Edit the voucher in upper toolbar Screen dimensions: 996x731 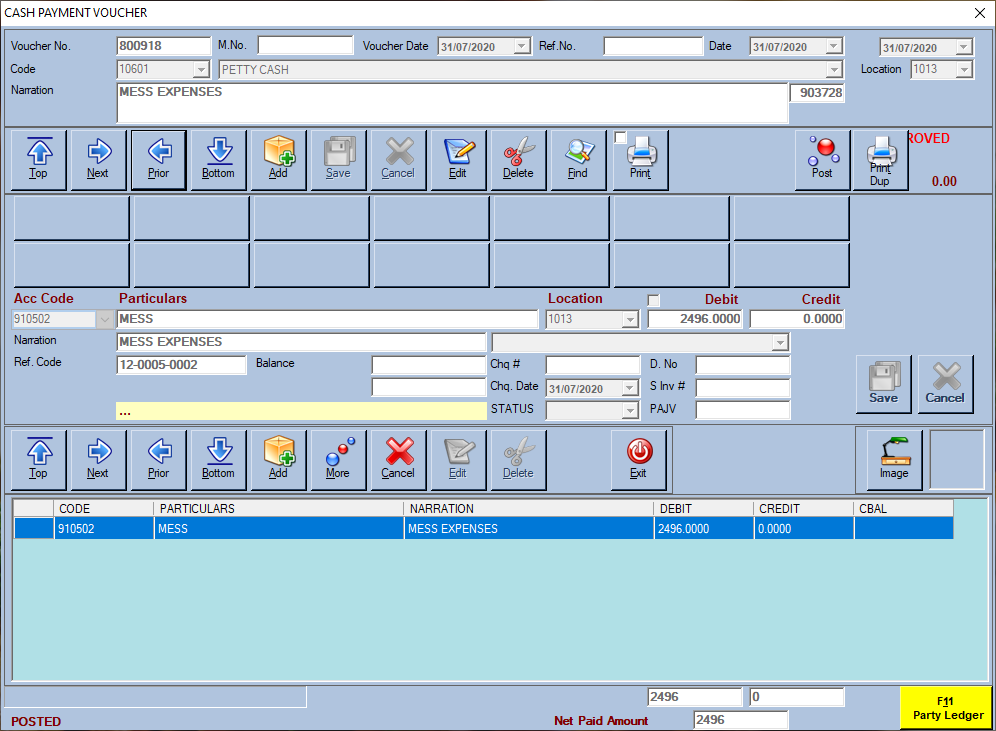pyautogui.click(x=459, y=160)
